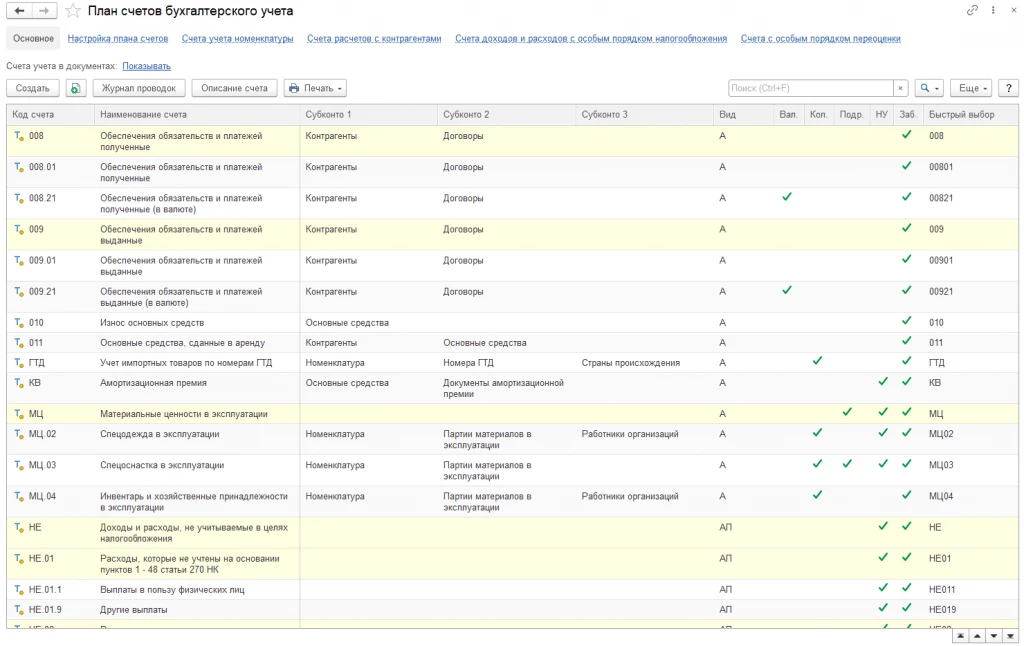The image size is (1024, 646).
Task: Click the Создать button
Action: click(33, 88)
